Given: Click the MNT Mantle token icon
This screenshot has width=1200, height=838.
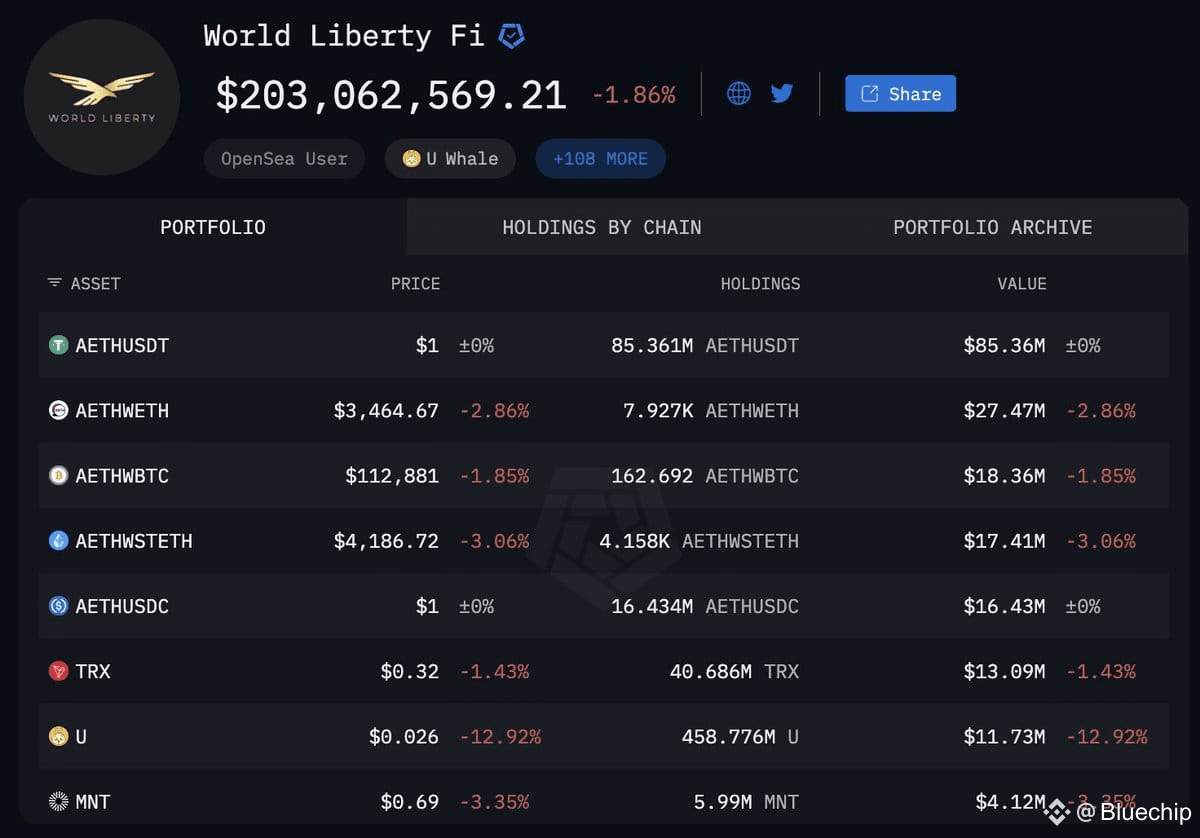Looking at the screenshot, I should pos(59,801).
